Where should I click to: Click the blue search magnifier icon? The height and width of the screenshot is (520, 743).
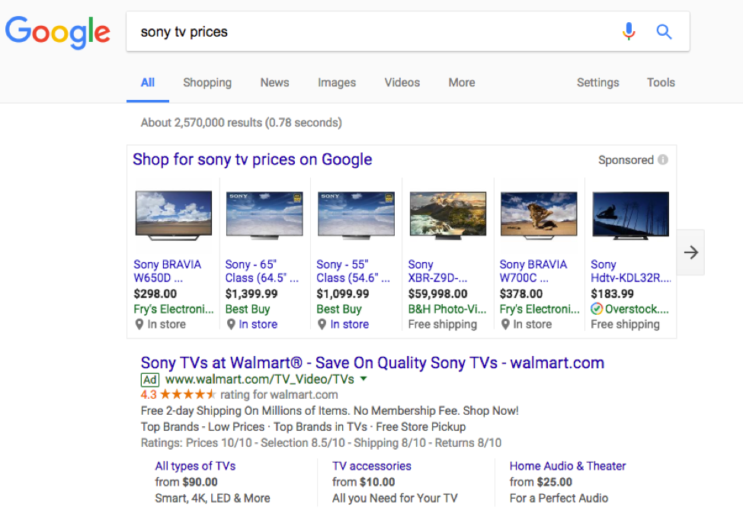664,32
